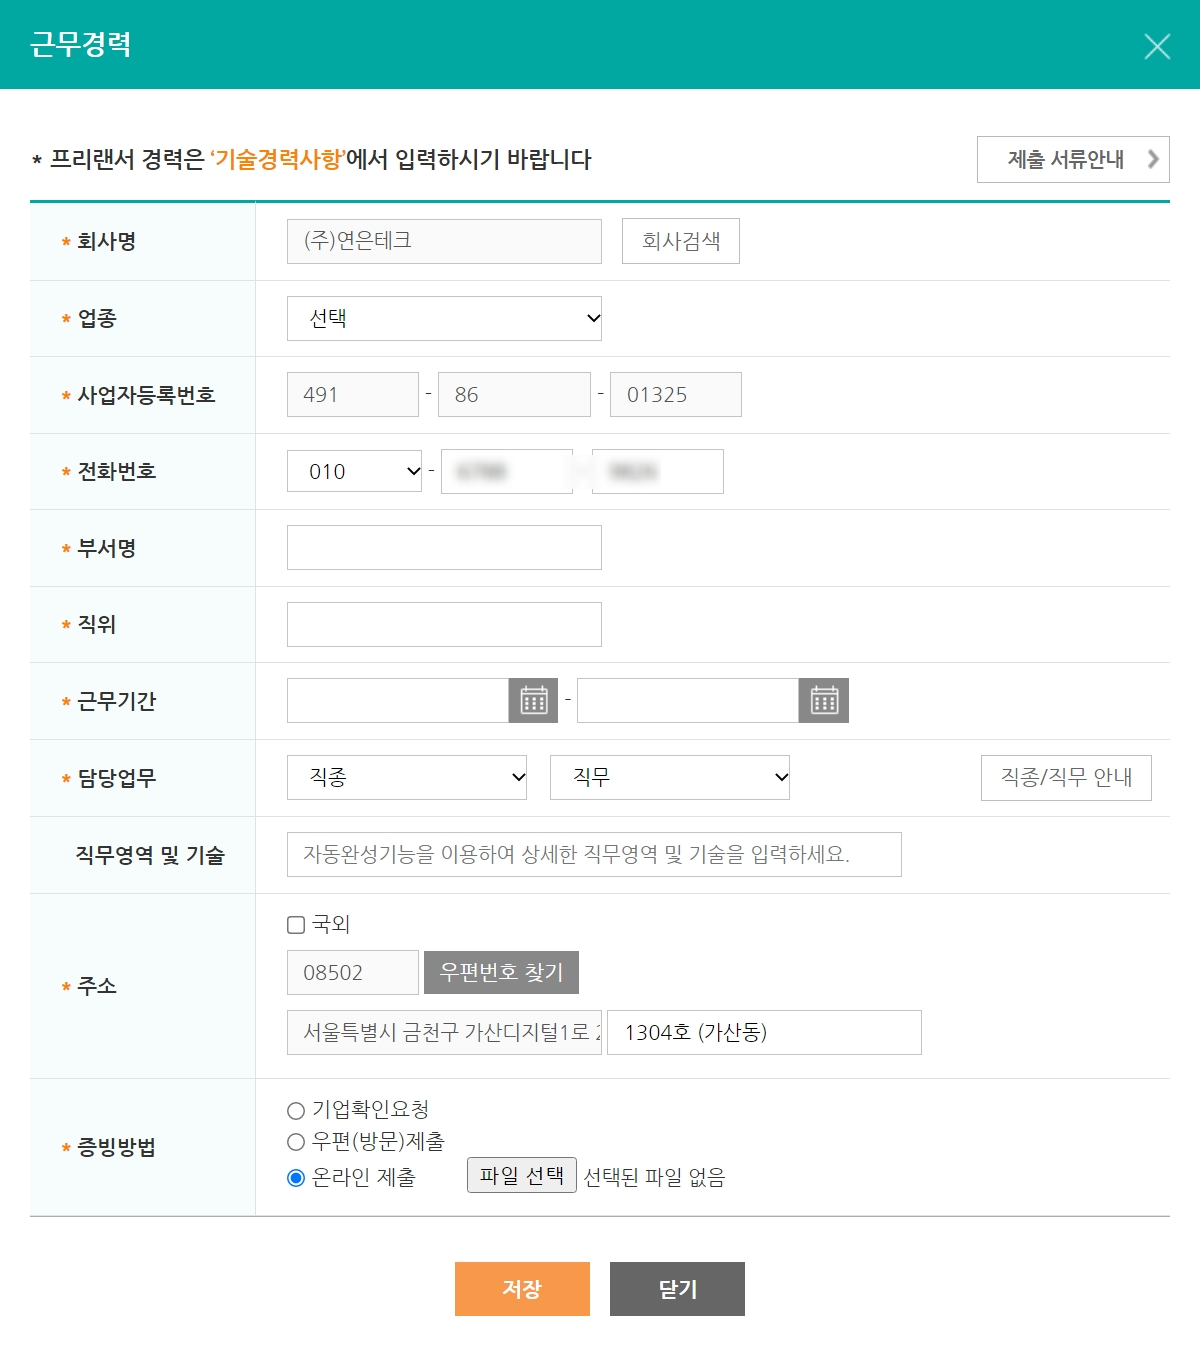
Task: Click the middle phone number field
Action: pyautogui.click(x=507, y=471)
